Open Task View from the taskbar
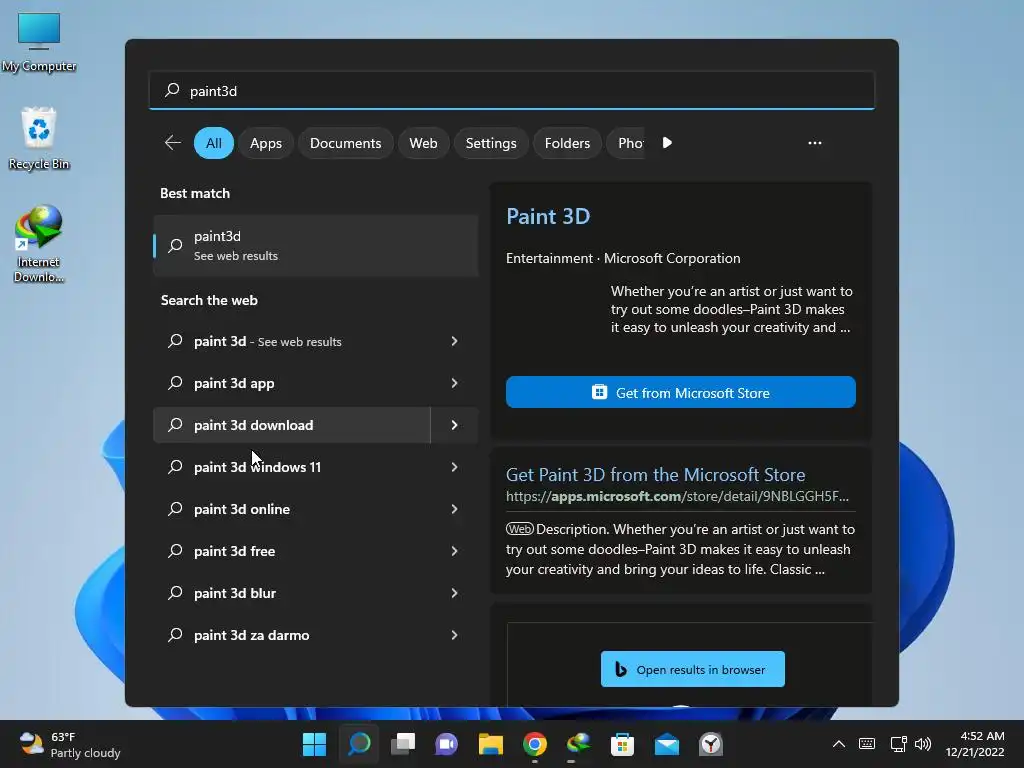1024x768 pixels. pos(403,744)
